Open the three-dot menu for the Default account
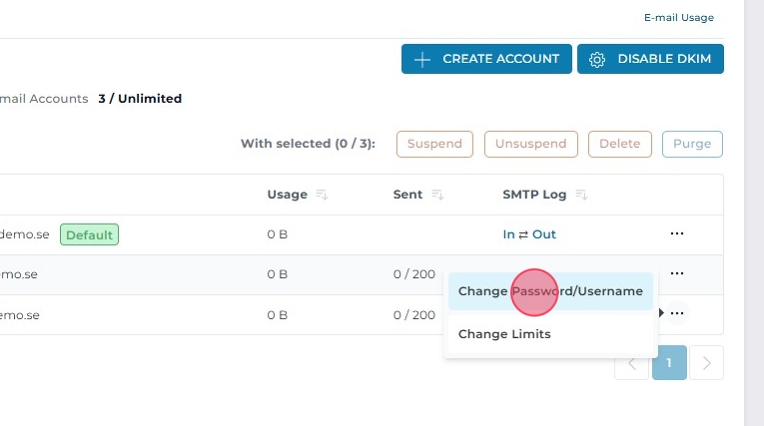 [x=677, y=234]
